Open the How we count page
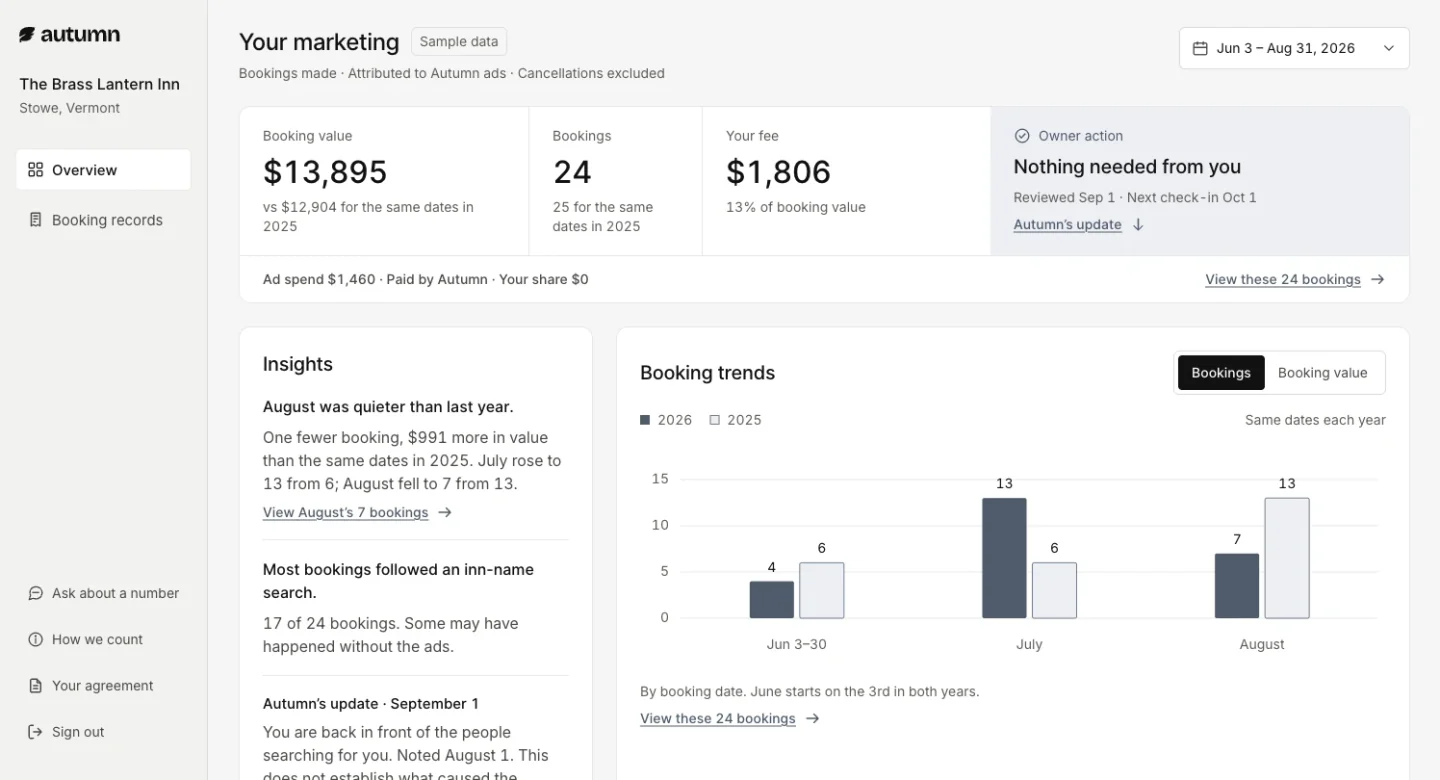1440x780 pixels. point(103,639)
